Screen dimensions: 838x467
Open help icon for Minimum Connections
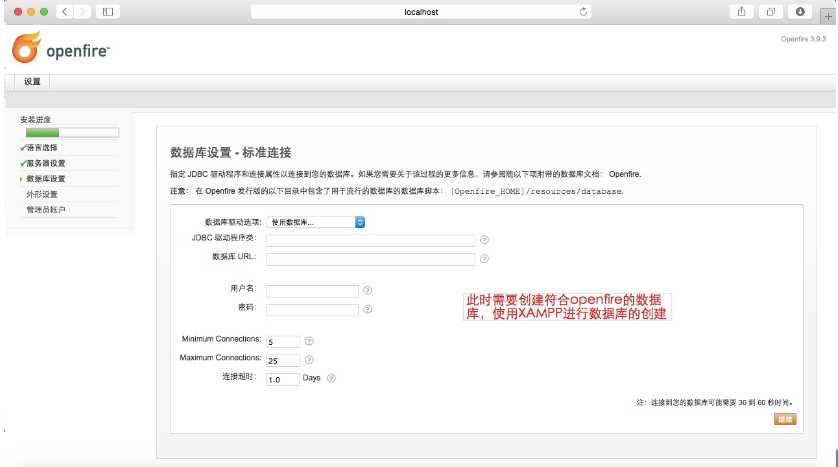pyautogui.click(x=309, y=341)
